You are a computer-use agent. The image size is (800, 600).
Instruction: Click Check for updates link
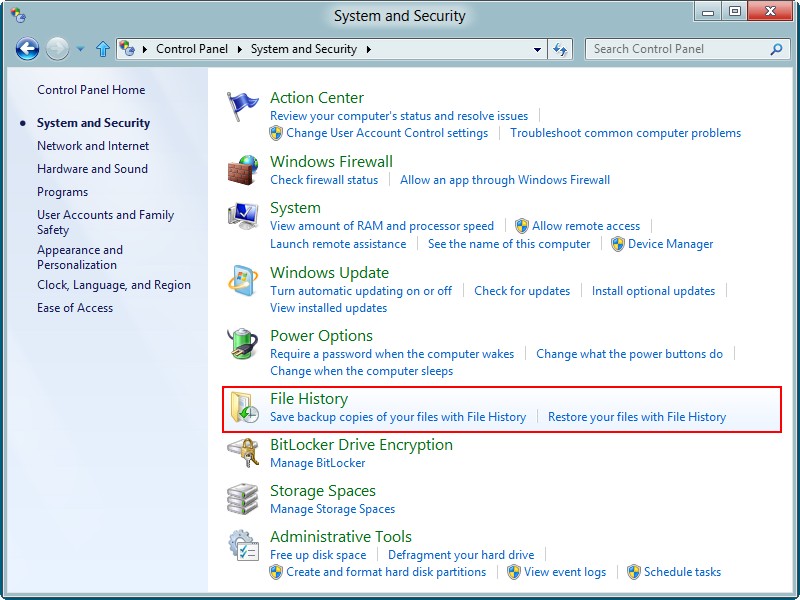pyautogui.click(x=522, y=291)
